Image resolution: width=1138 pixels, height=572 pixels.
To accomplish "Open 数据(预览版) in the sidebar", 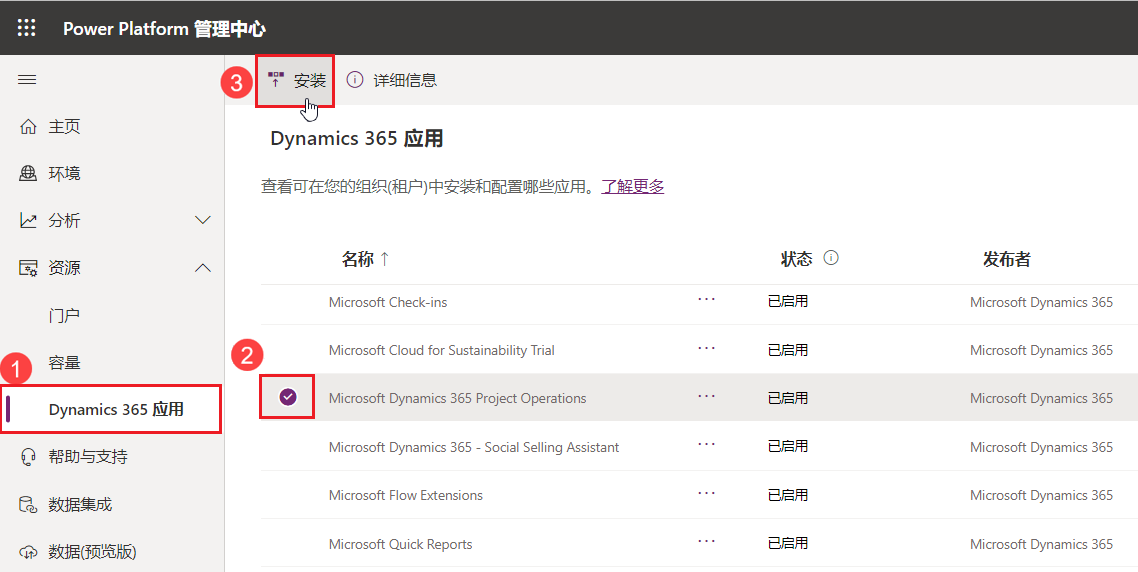I will point(92,552).
